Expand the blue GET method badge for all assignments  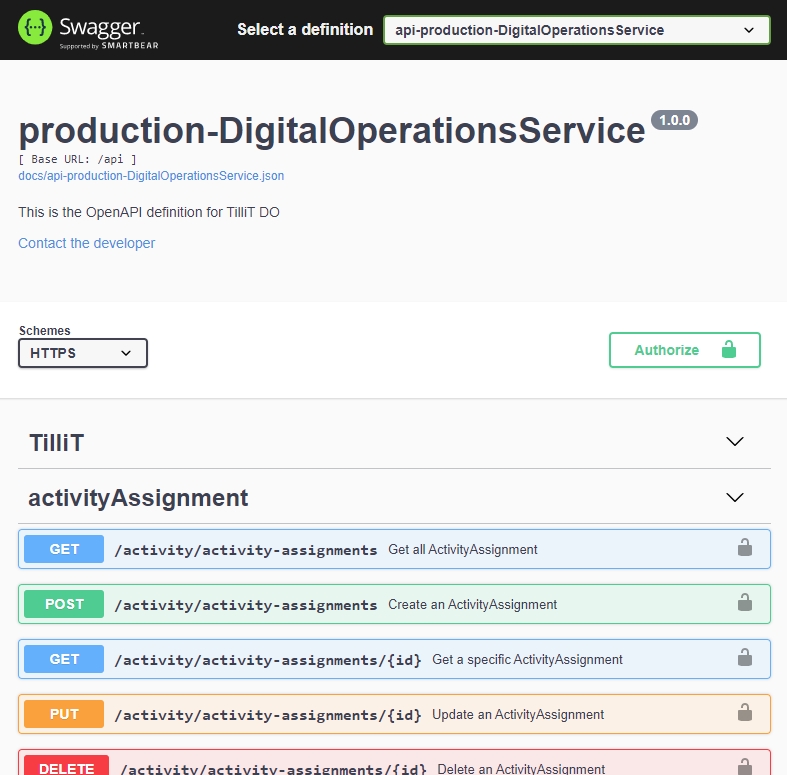point(64,549)
